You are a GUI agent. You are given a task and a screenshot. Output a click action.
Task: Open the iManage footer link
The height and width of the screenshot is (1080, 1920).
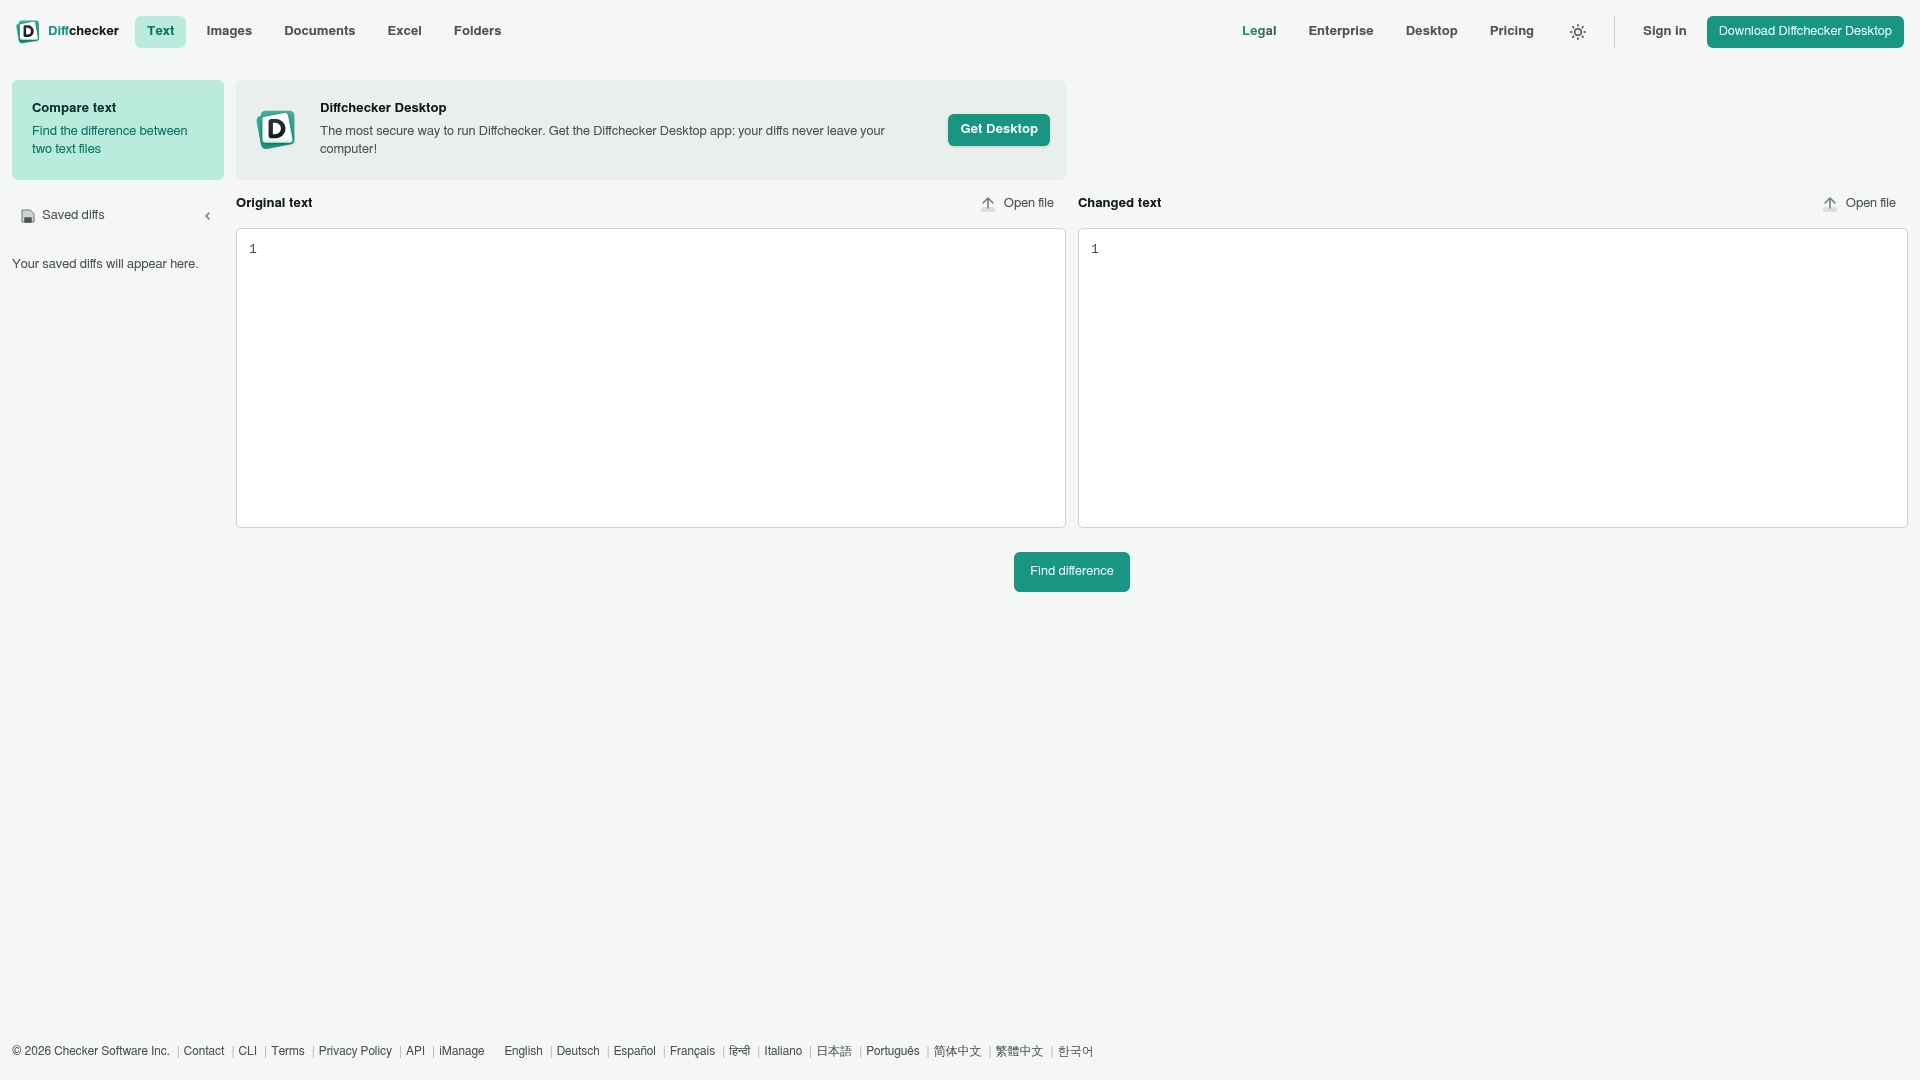click(462, 1052)
